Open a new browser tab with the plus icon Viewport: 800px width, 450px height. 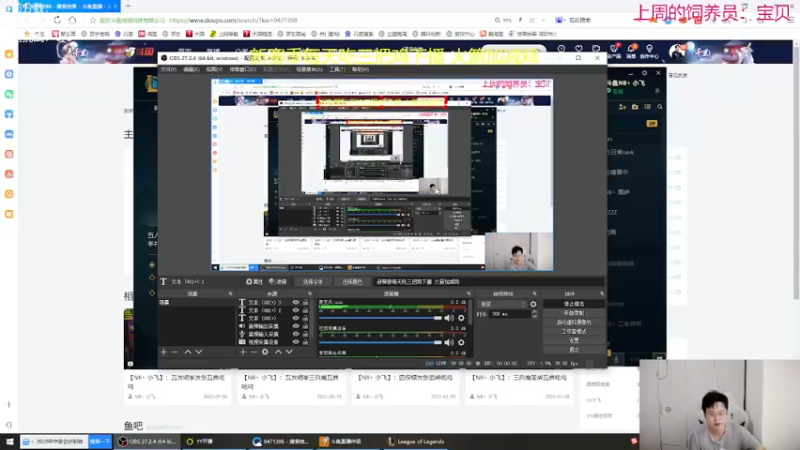[128, 6]
